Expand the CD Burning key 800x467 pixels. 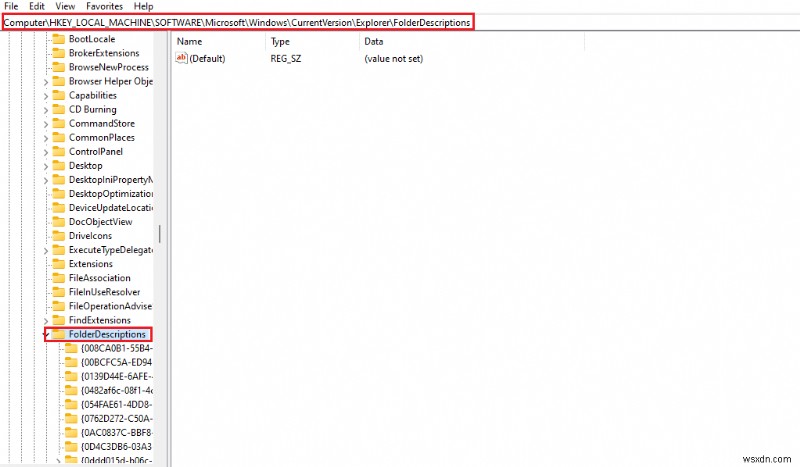(46, 110)
